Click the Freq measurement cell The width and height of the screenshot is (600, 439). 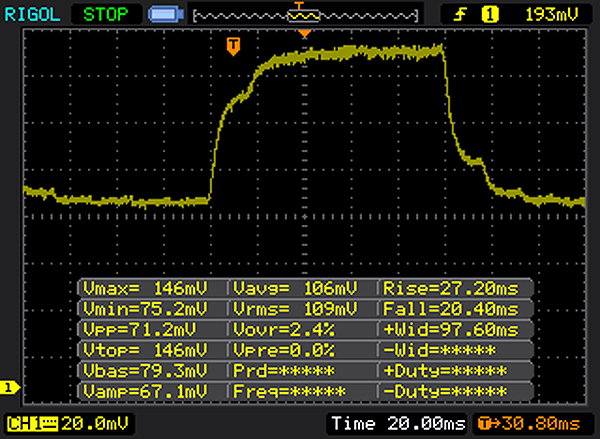click(x=289, y=391)
